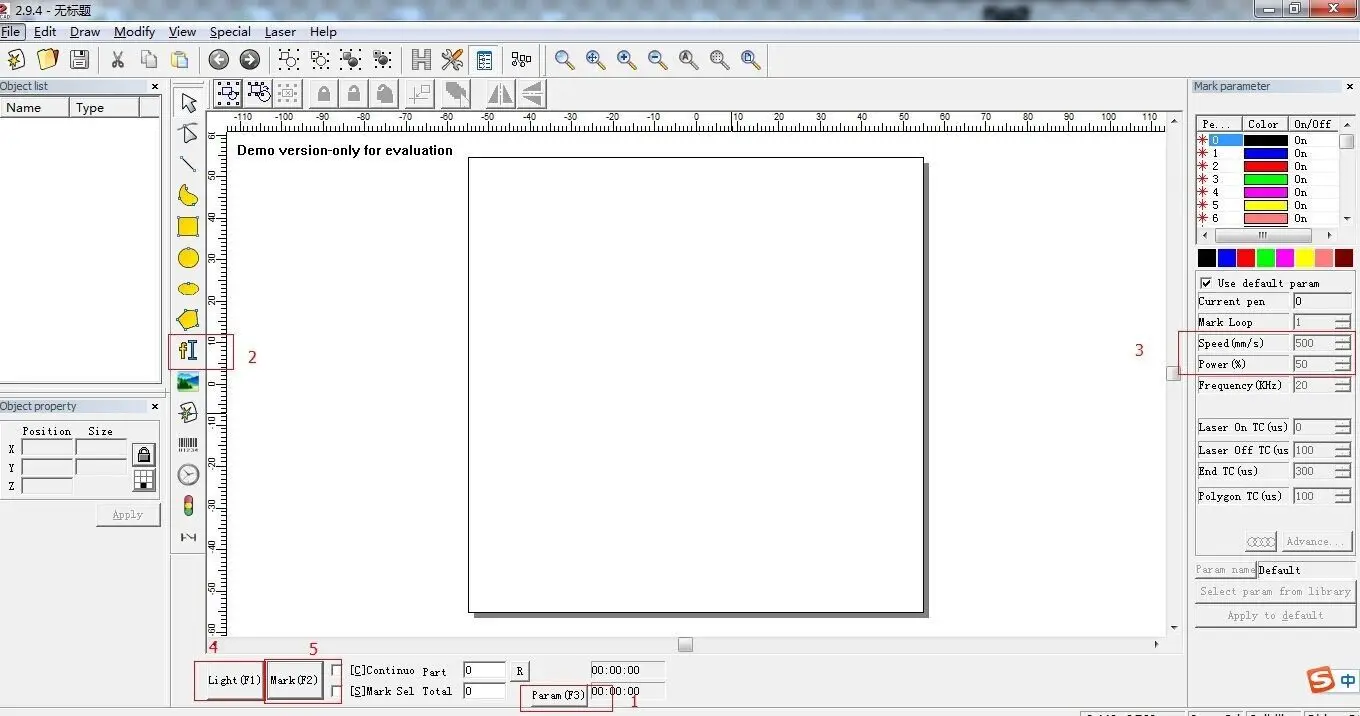Screen dimensions: 1360x716
Task: Click the Part count input field
Action: click(484, 670)
